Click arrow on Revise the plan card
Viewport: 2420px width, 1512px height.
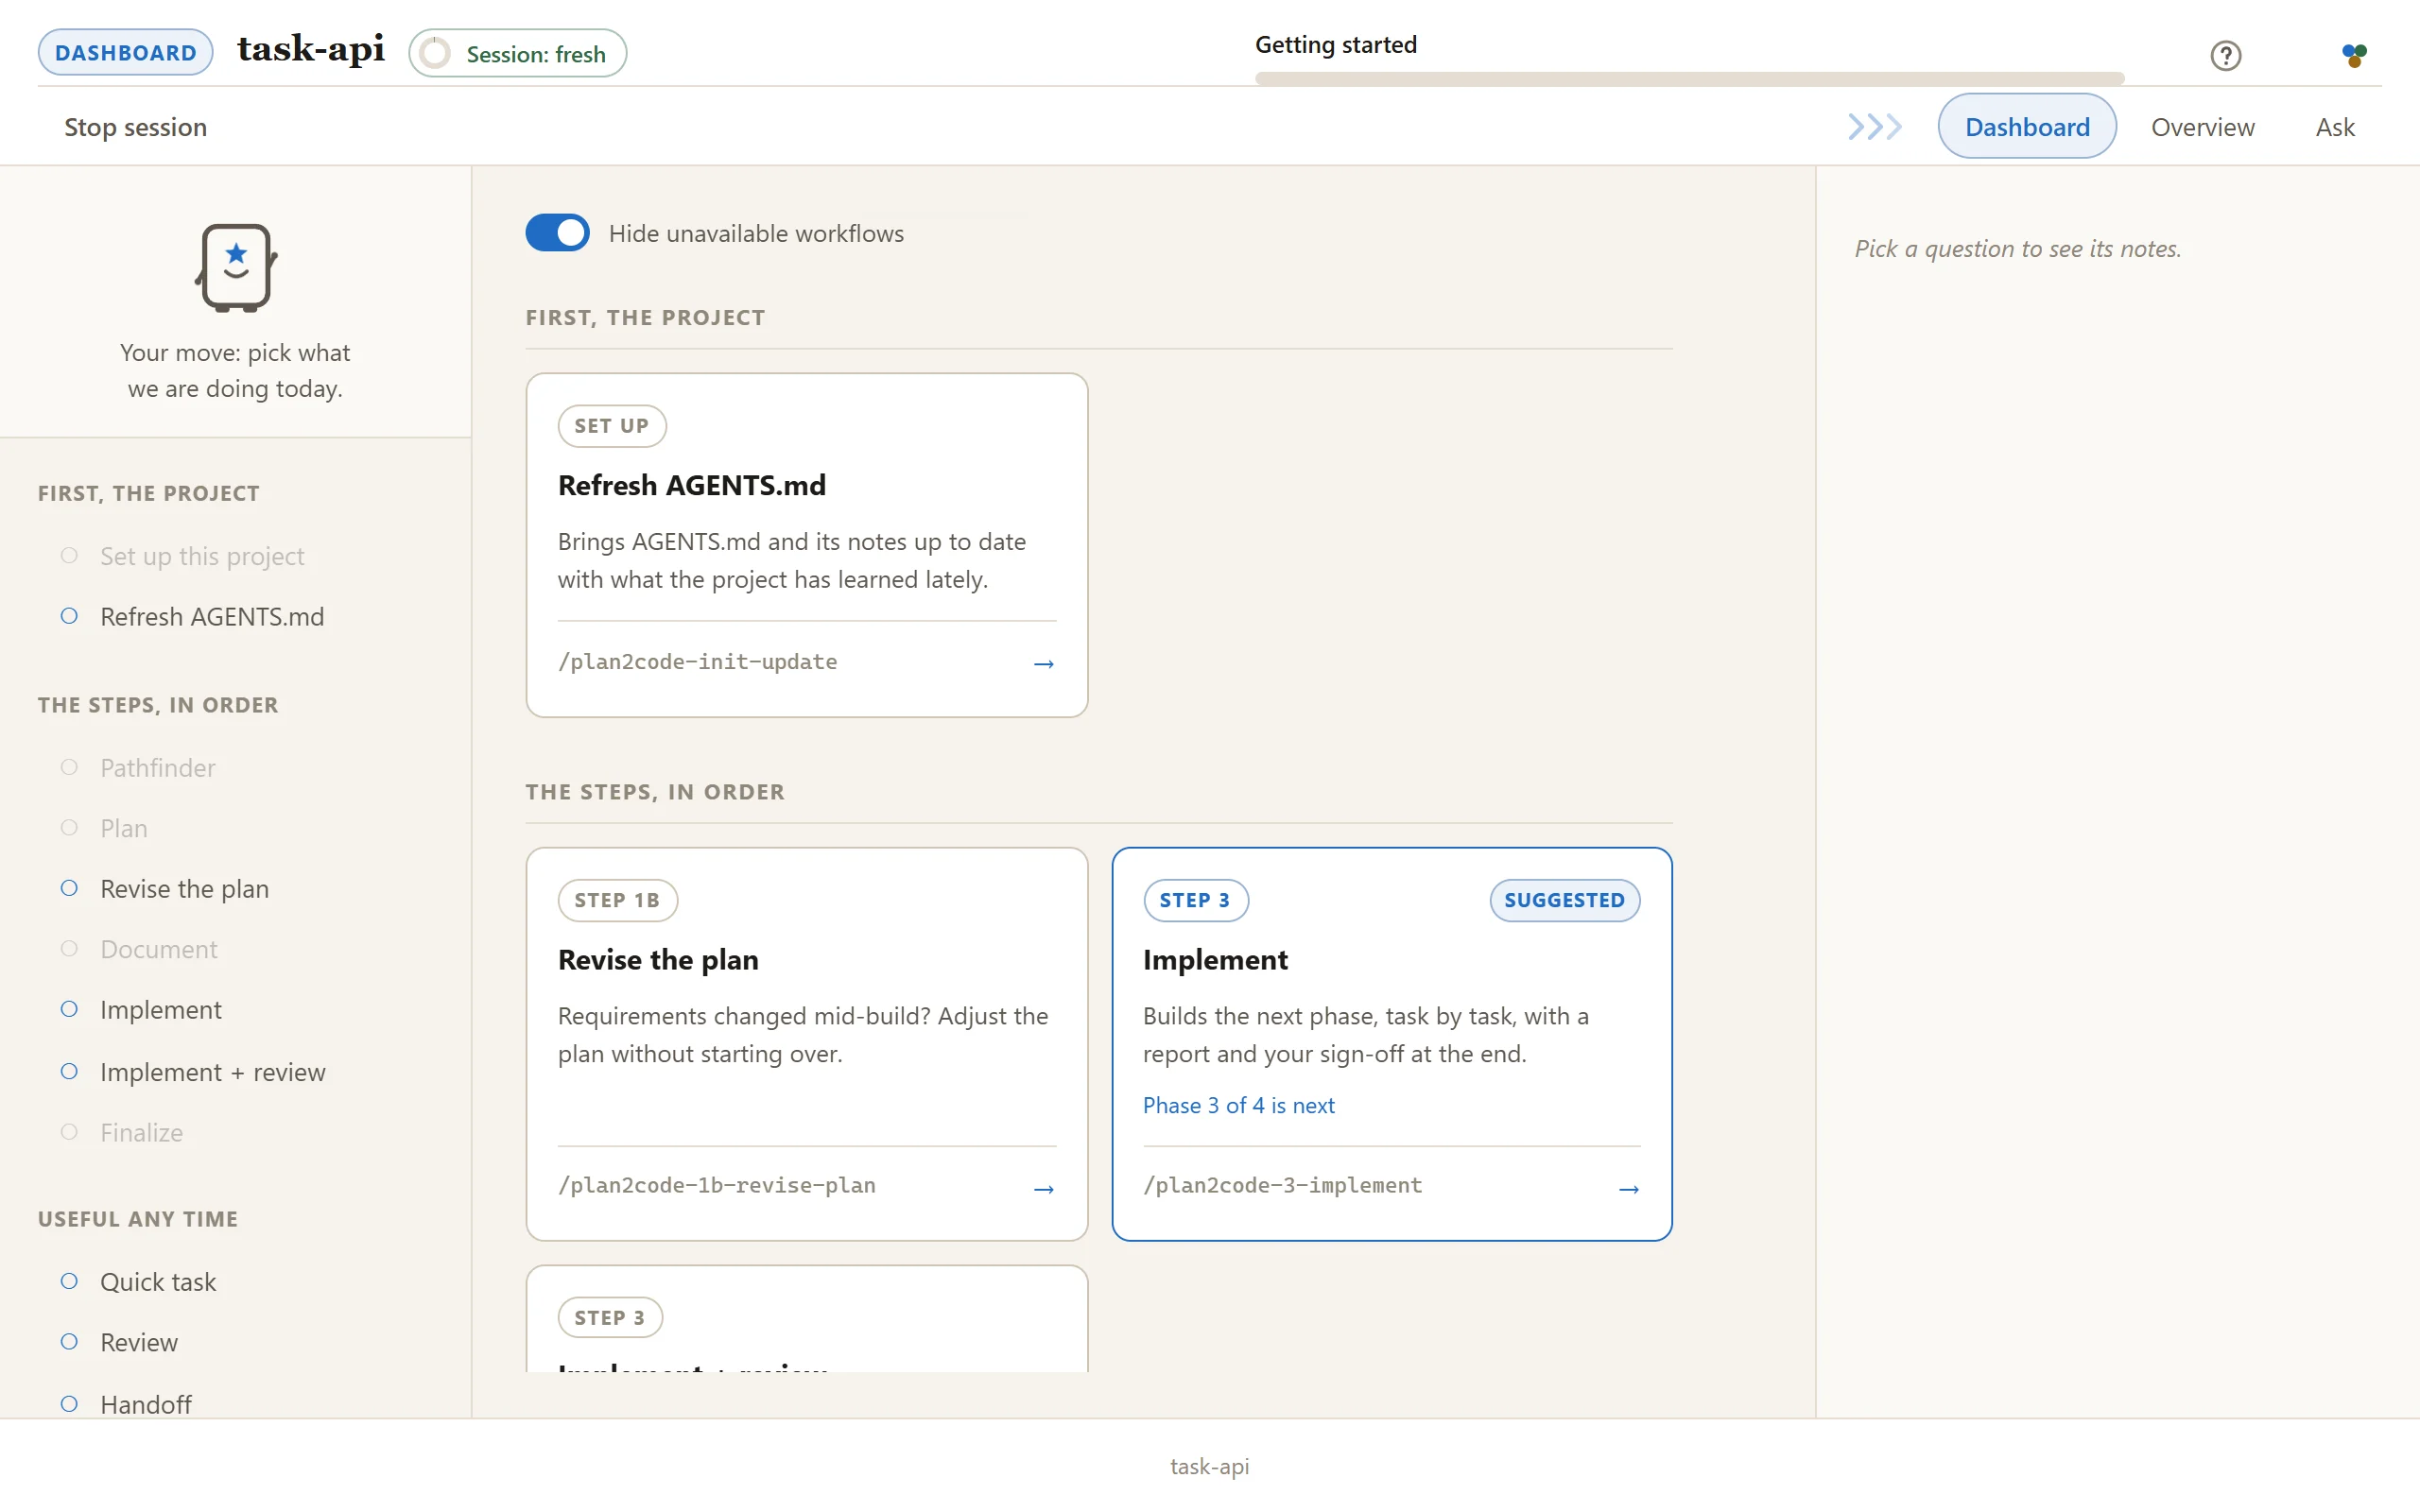(1043, 1188)
